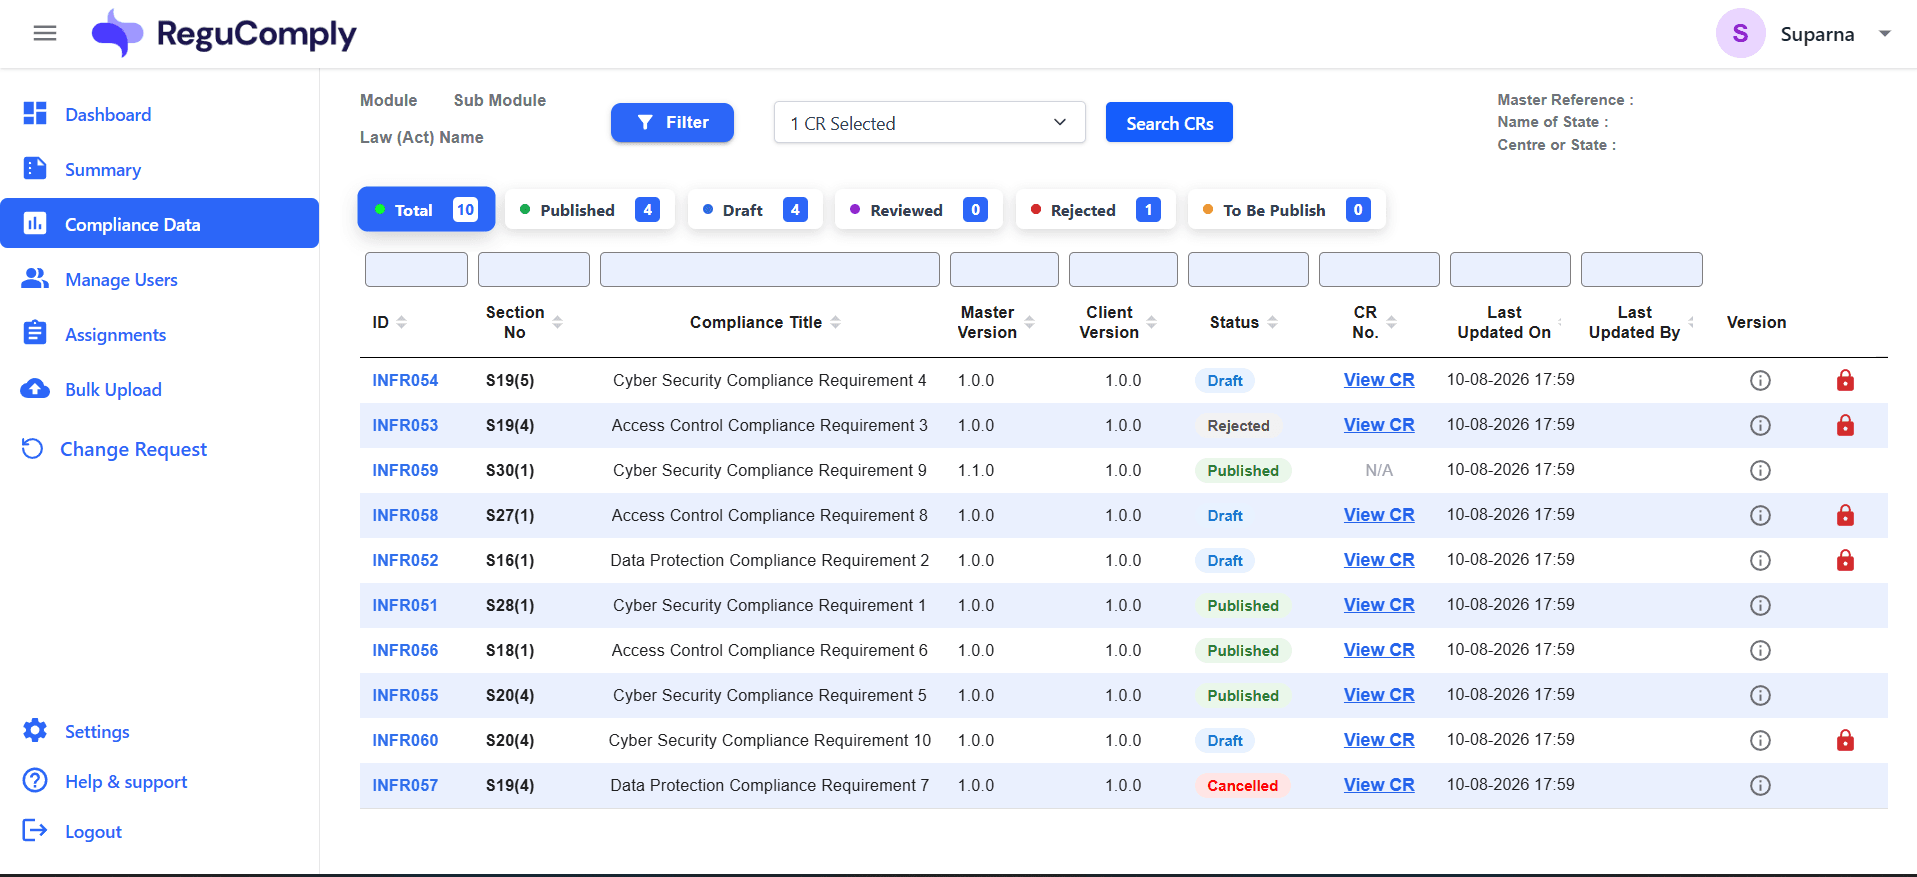Expand the Suparna account dropdown arrow
Image resolution: width=1917 pixels, height=877 pixels.
click(x=1885, y=34)
